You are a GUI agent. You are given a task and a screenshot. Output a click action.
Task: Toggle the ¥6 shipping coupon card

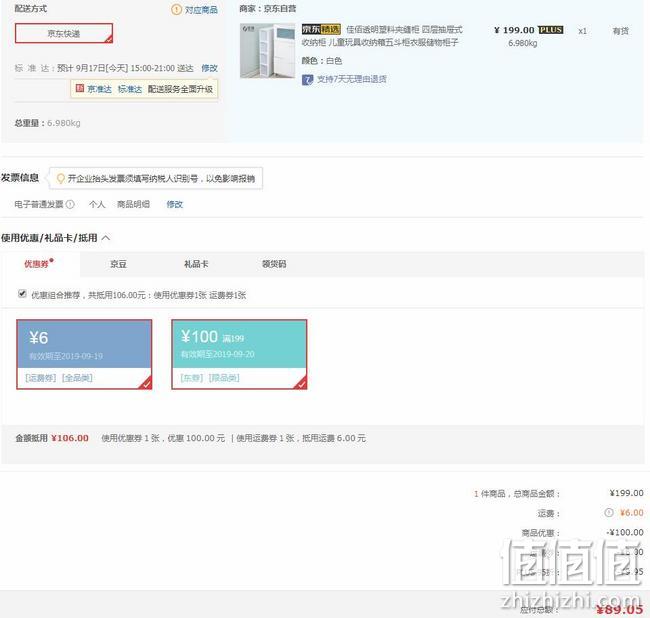point(84,354)
